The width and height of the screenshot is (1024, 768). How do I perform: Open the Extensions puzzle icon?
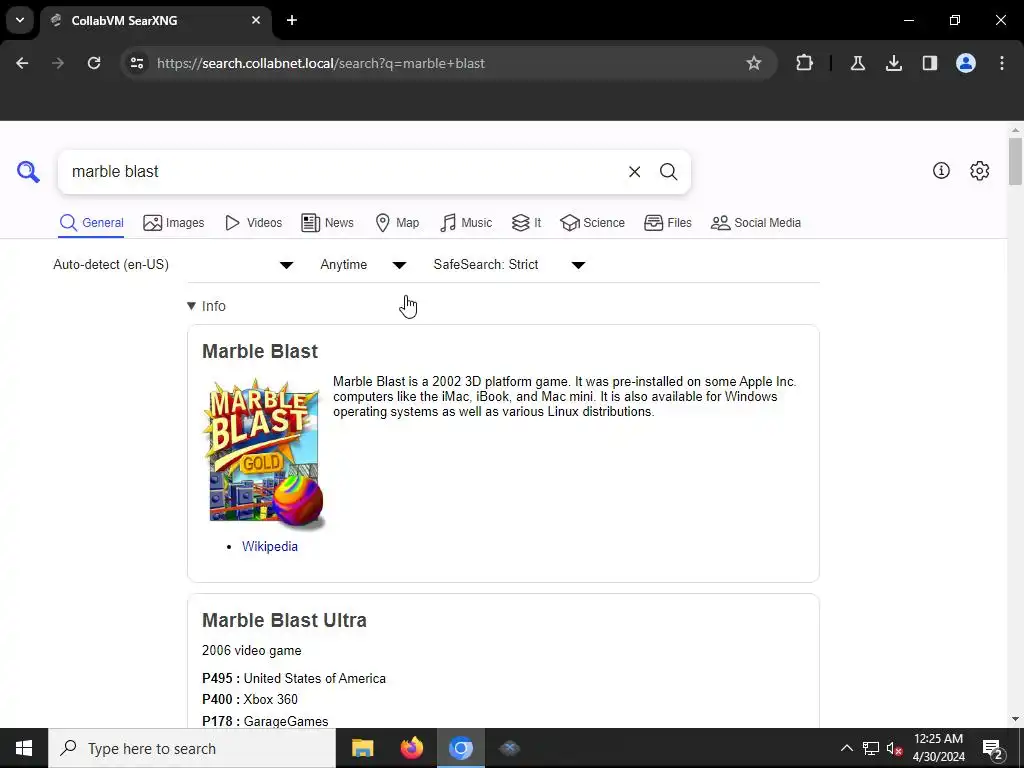pos(805,63)
